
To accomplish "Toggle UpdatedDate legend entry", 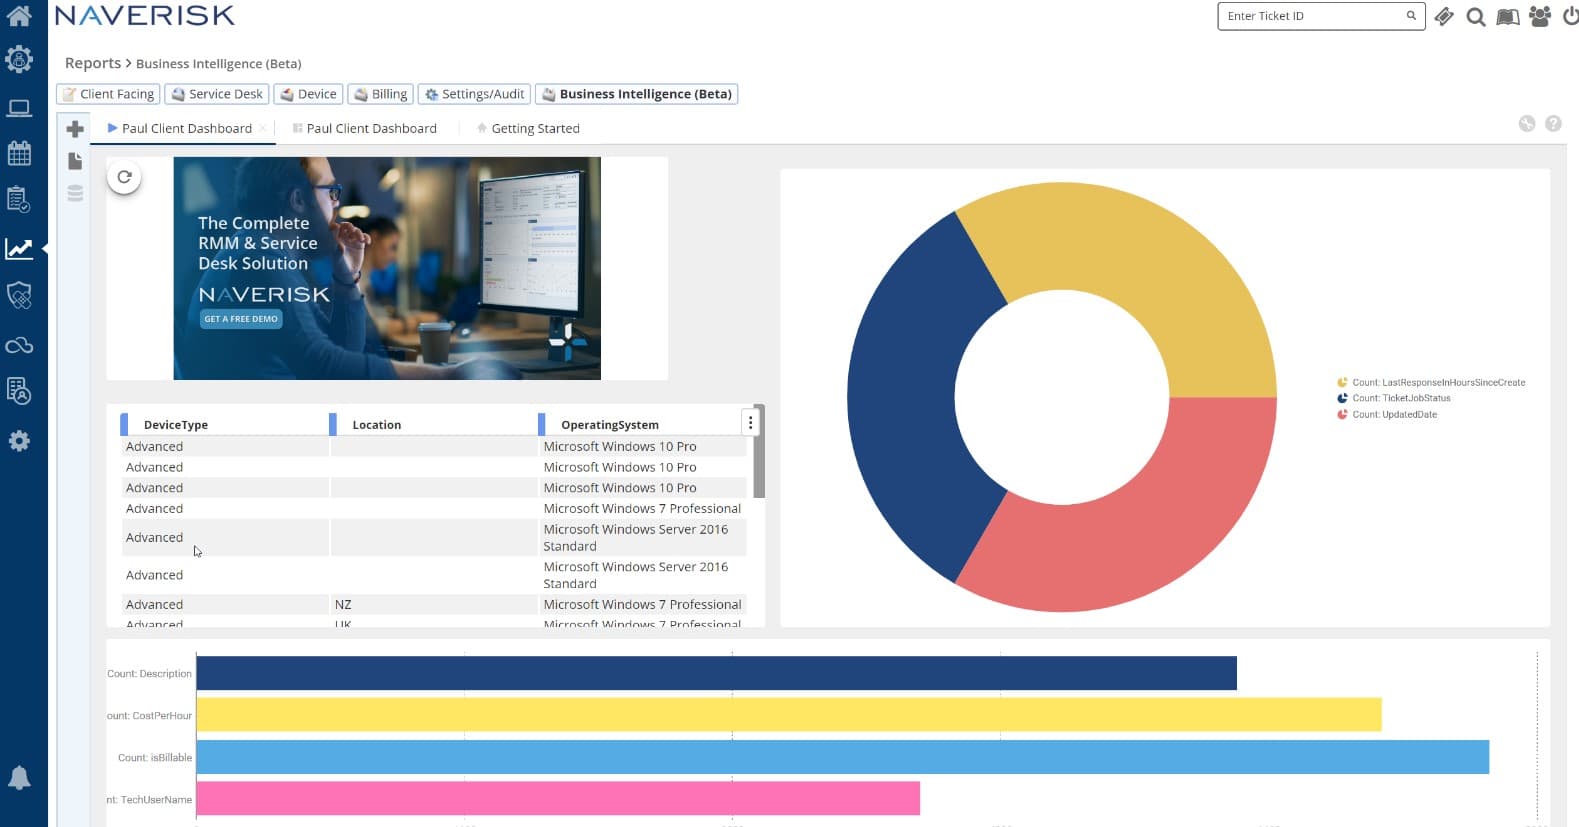I will coord(1387,414).
